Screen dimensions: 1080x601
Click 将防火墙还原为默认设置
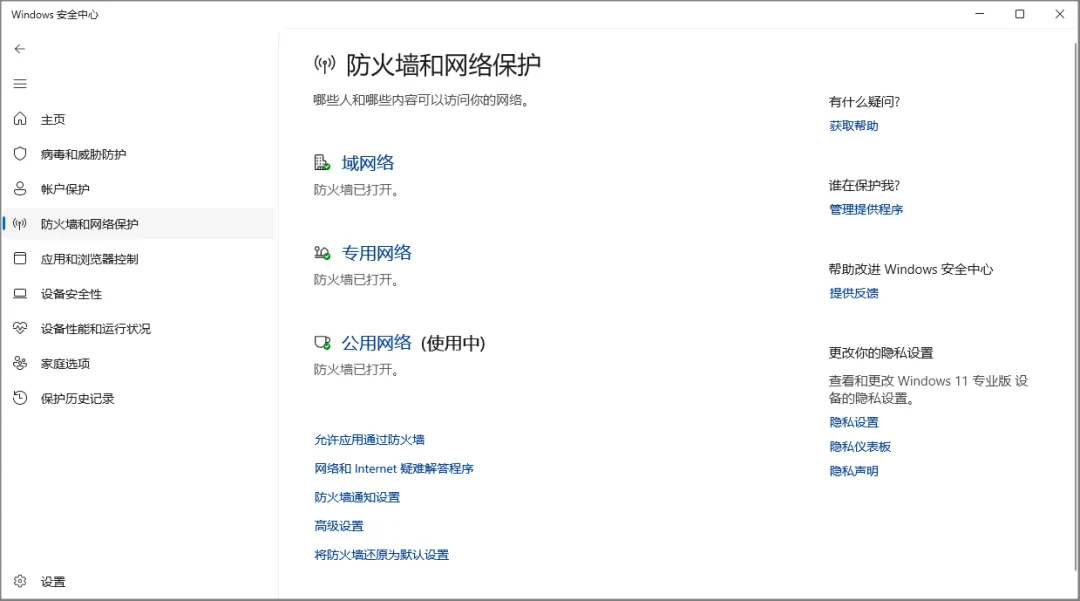382,555
